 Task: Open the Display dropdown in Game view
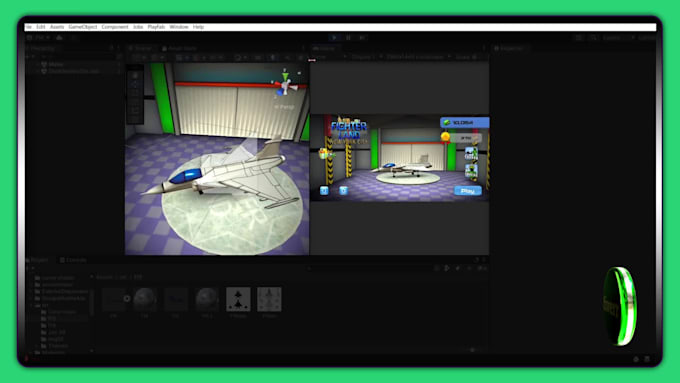[x=364, y=57]
